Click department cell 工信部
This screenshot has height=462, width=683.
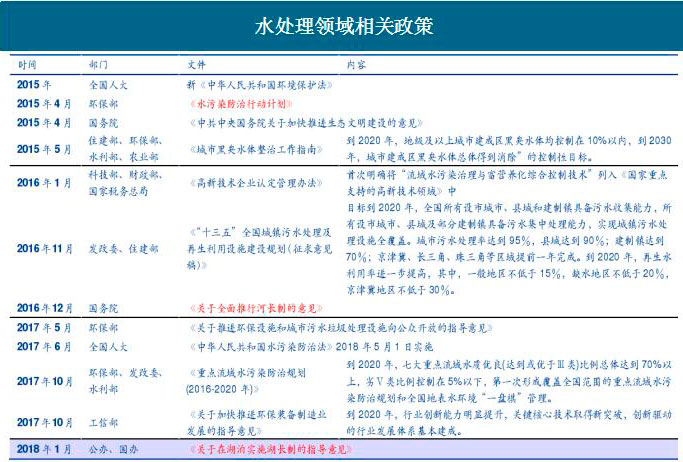coord(103,423)
